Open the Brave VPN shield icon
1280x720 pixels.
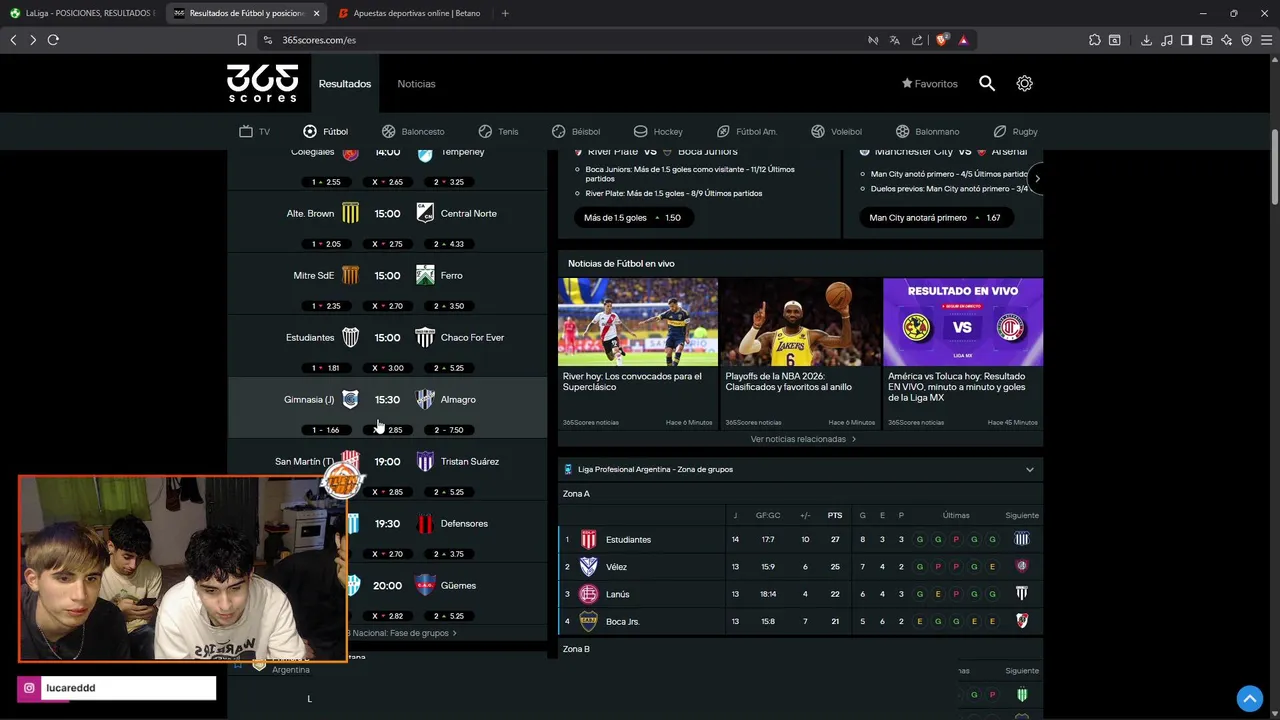[1247, 40]
